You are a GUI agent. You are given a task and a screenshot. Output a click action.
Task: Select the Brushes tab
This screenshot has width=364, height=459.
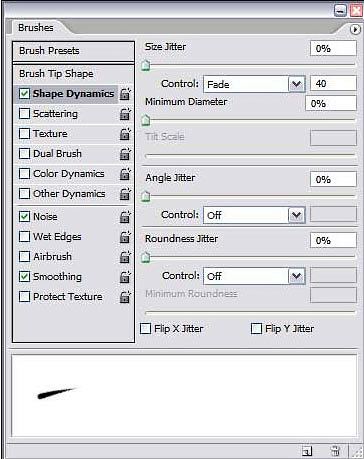click(x=36, y=27)
